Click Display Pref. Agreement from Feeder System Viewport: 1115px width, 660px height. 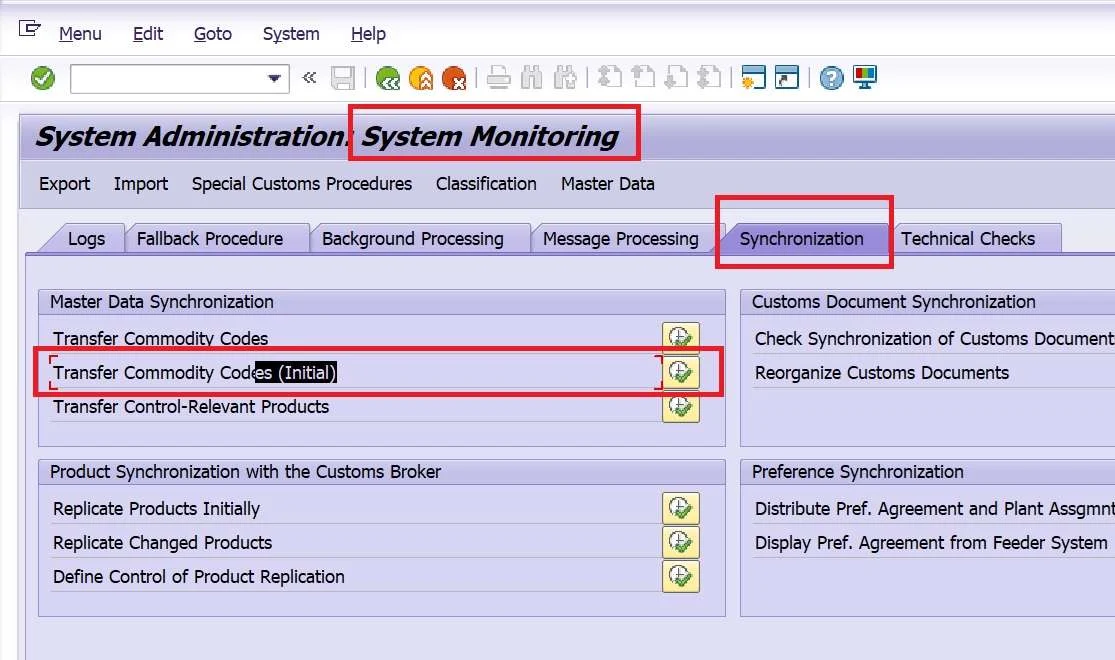[x=931, y=543]
